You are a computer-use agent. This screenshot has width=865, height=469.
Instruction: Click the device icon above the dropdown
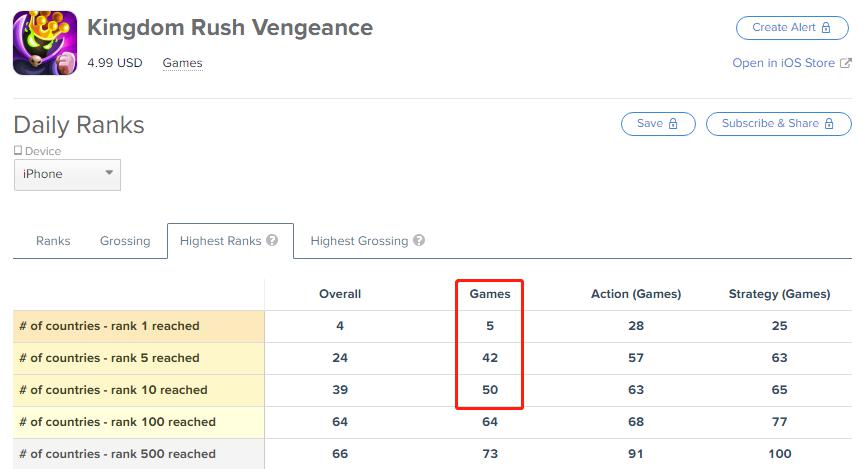point(18,150)
